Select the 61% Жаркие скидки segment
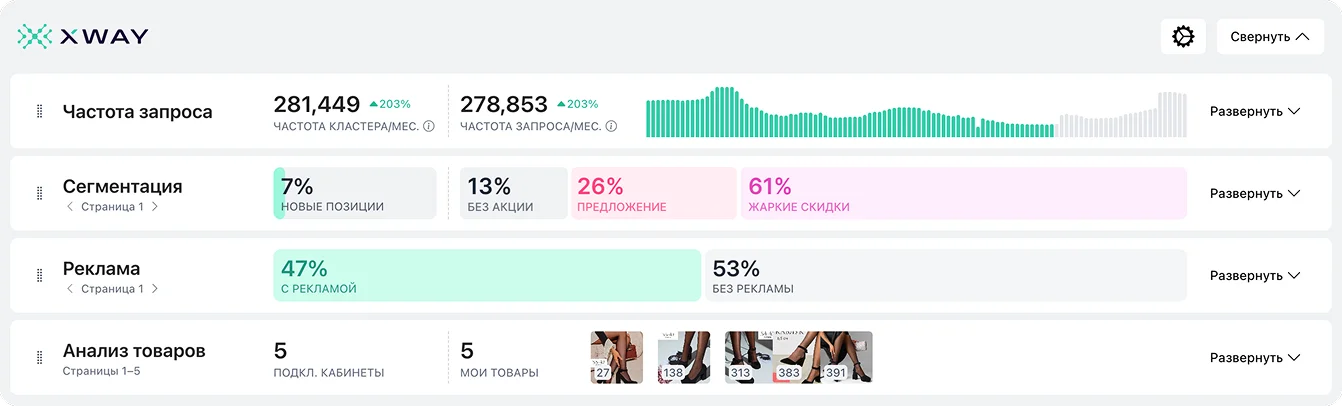The image size is (1342, 406). click(962, 193)
